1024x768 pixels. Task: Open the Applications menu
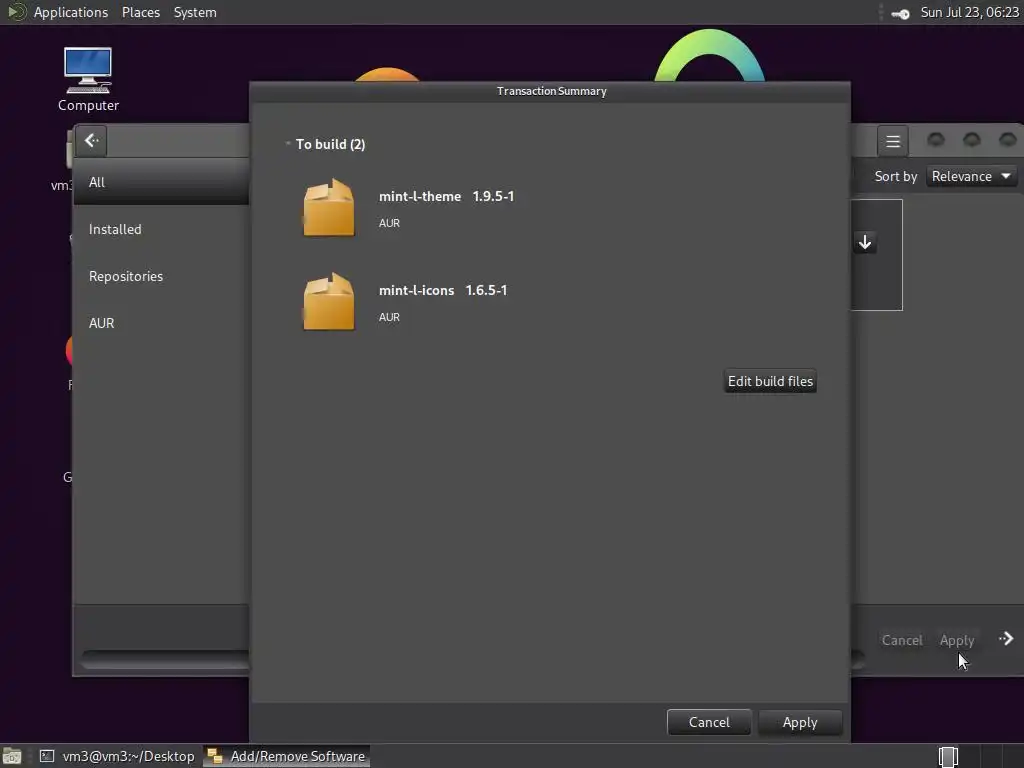click(71, 12)
